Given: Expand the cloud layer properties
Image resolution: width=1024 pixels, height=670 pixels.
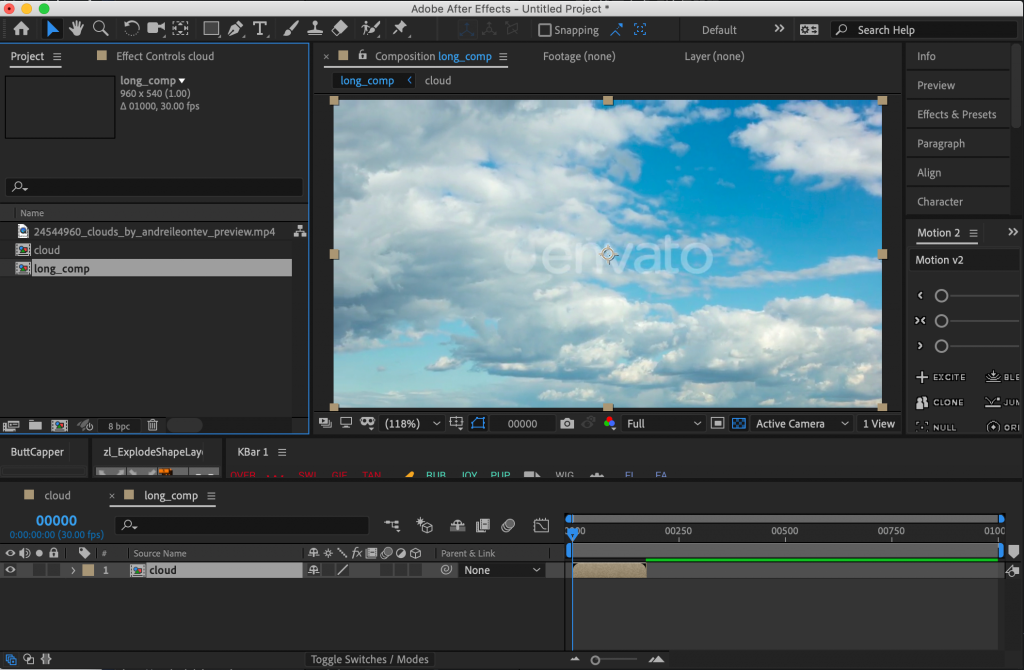Looking at the screenshot, I should (72, 570).
